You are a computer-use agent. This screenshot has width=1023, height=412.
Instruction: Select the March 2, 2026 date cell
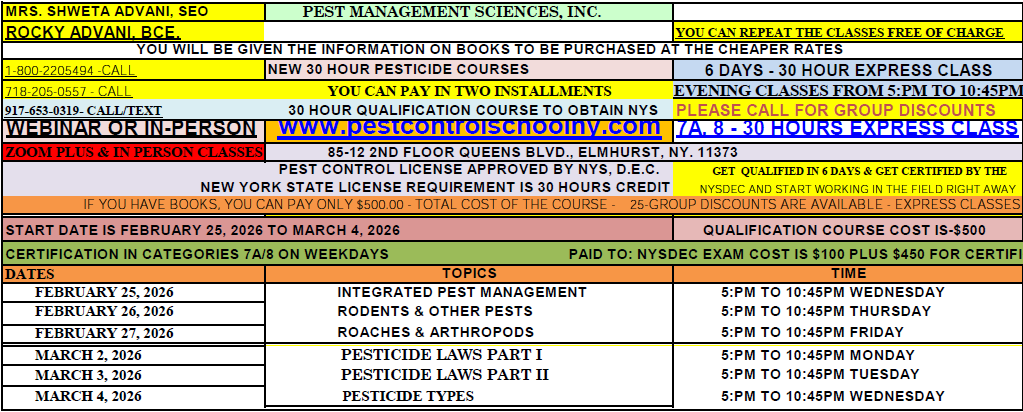pyautogui.click(x=134, y=356)
